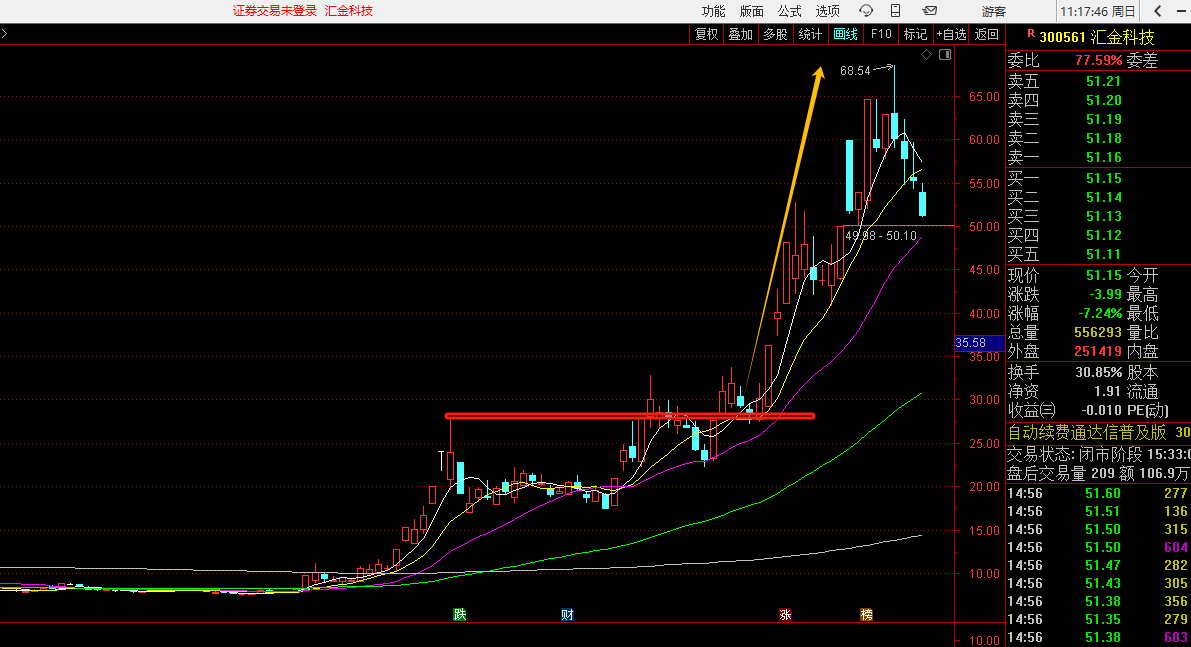Click the 叠加 overlay button
This screenshot has width=1191, height=647.
click(741, 34)
